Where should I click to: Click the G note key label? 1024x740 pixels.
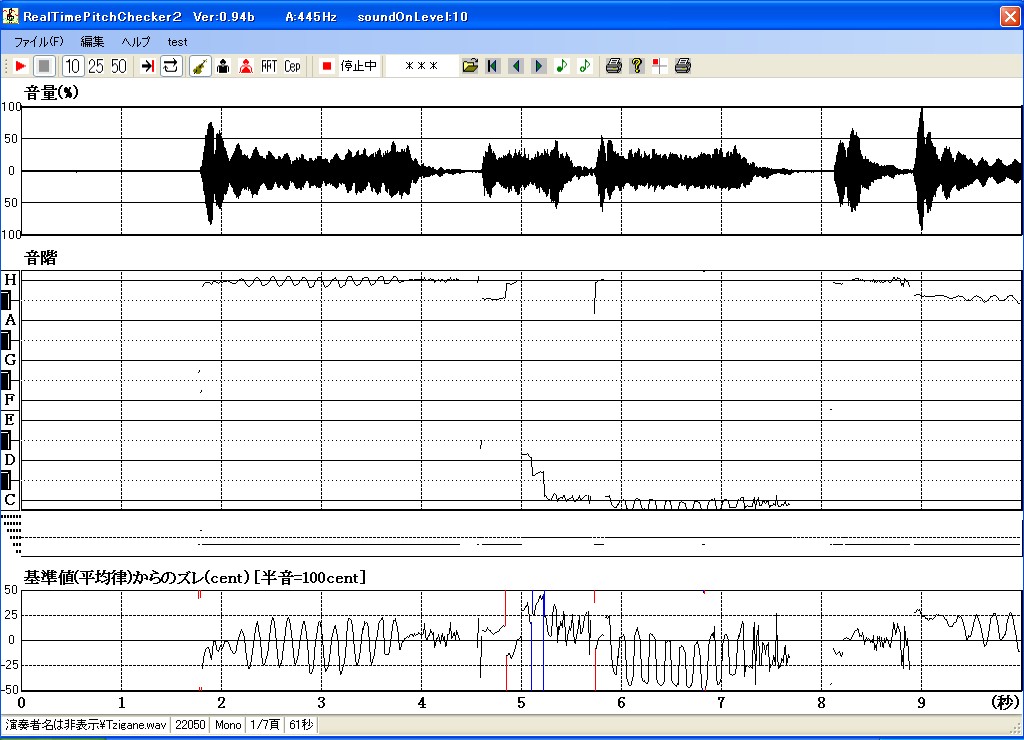(10, 360)
